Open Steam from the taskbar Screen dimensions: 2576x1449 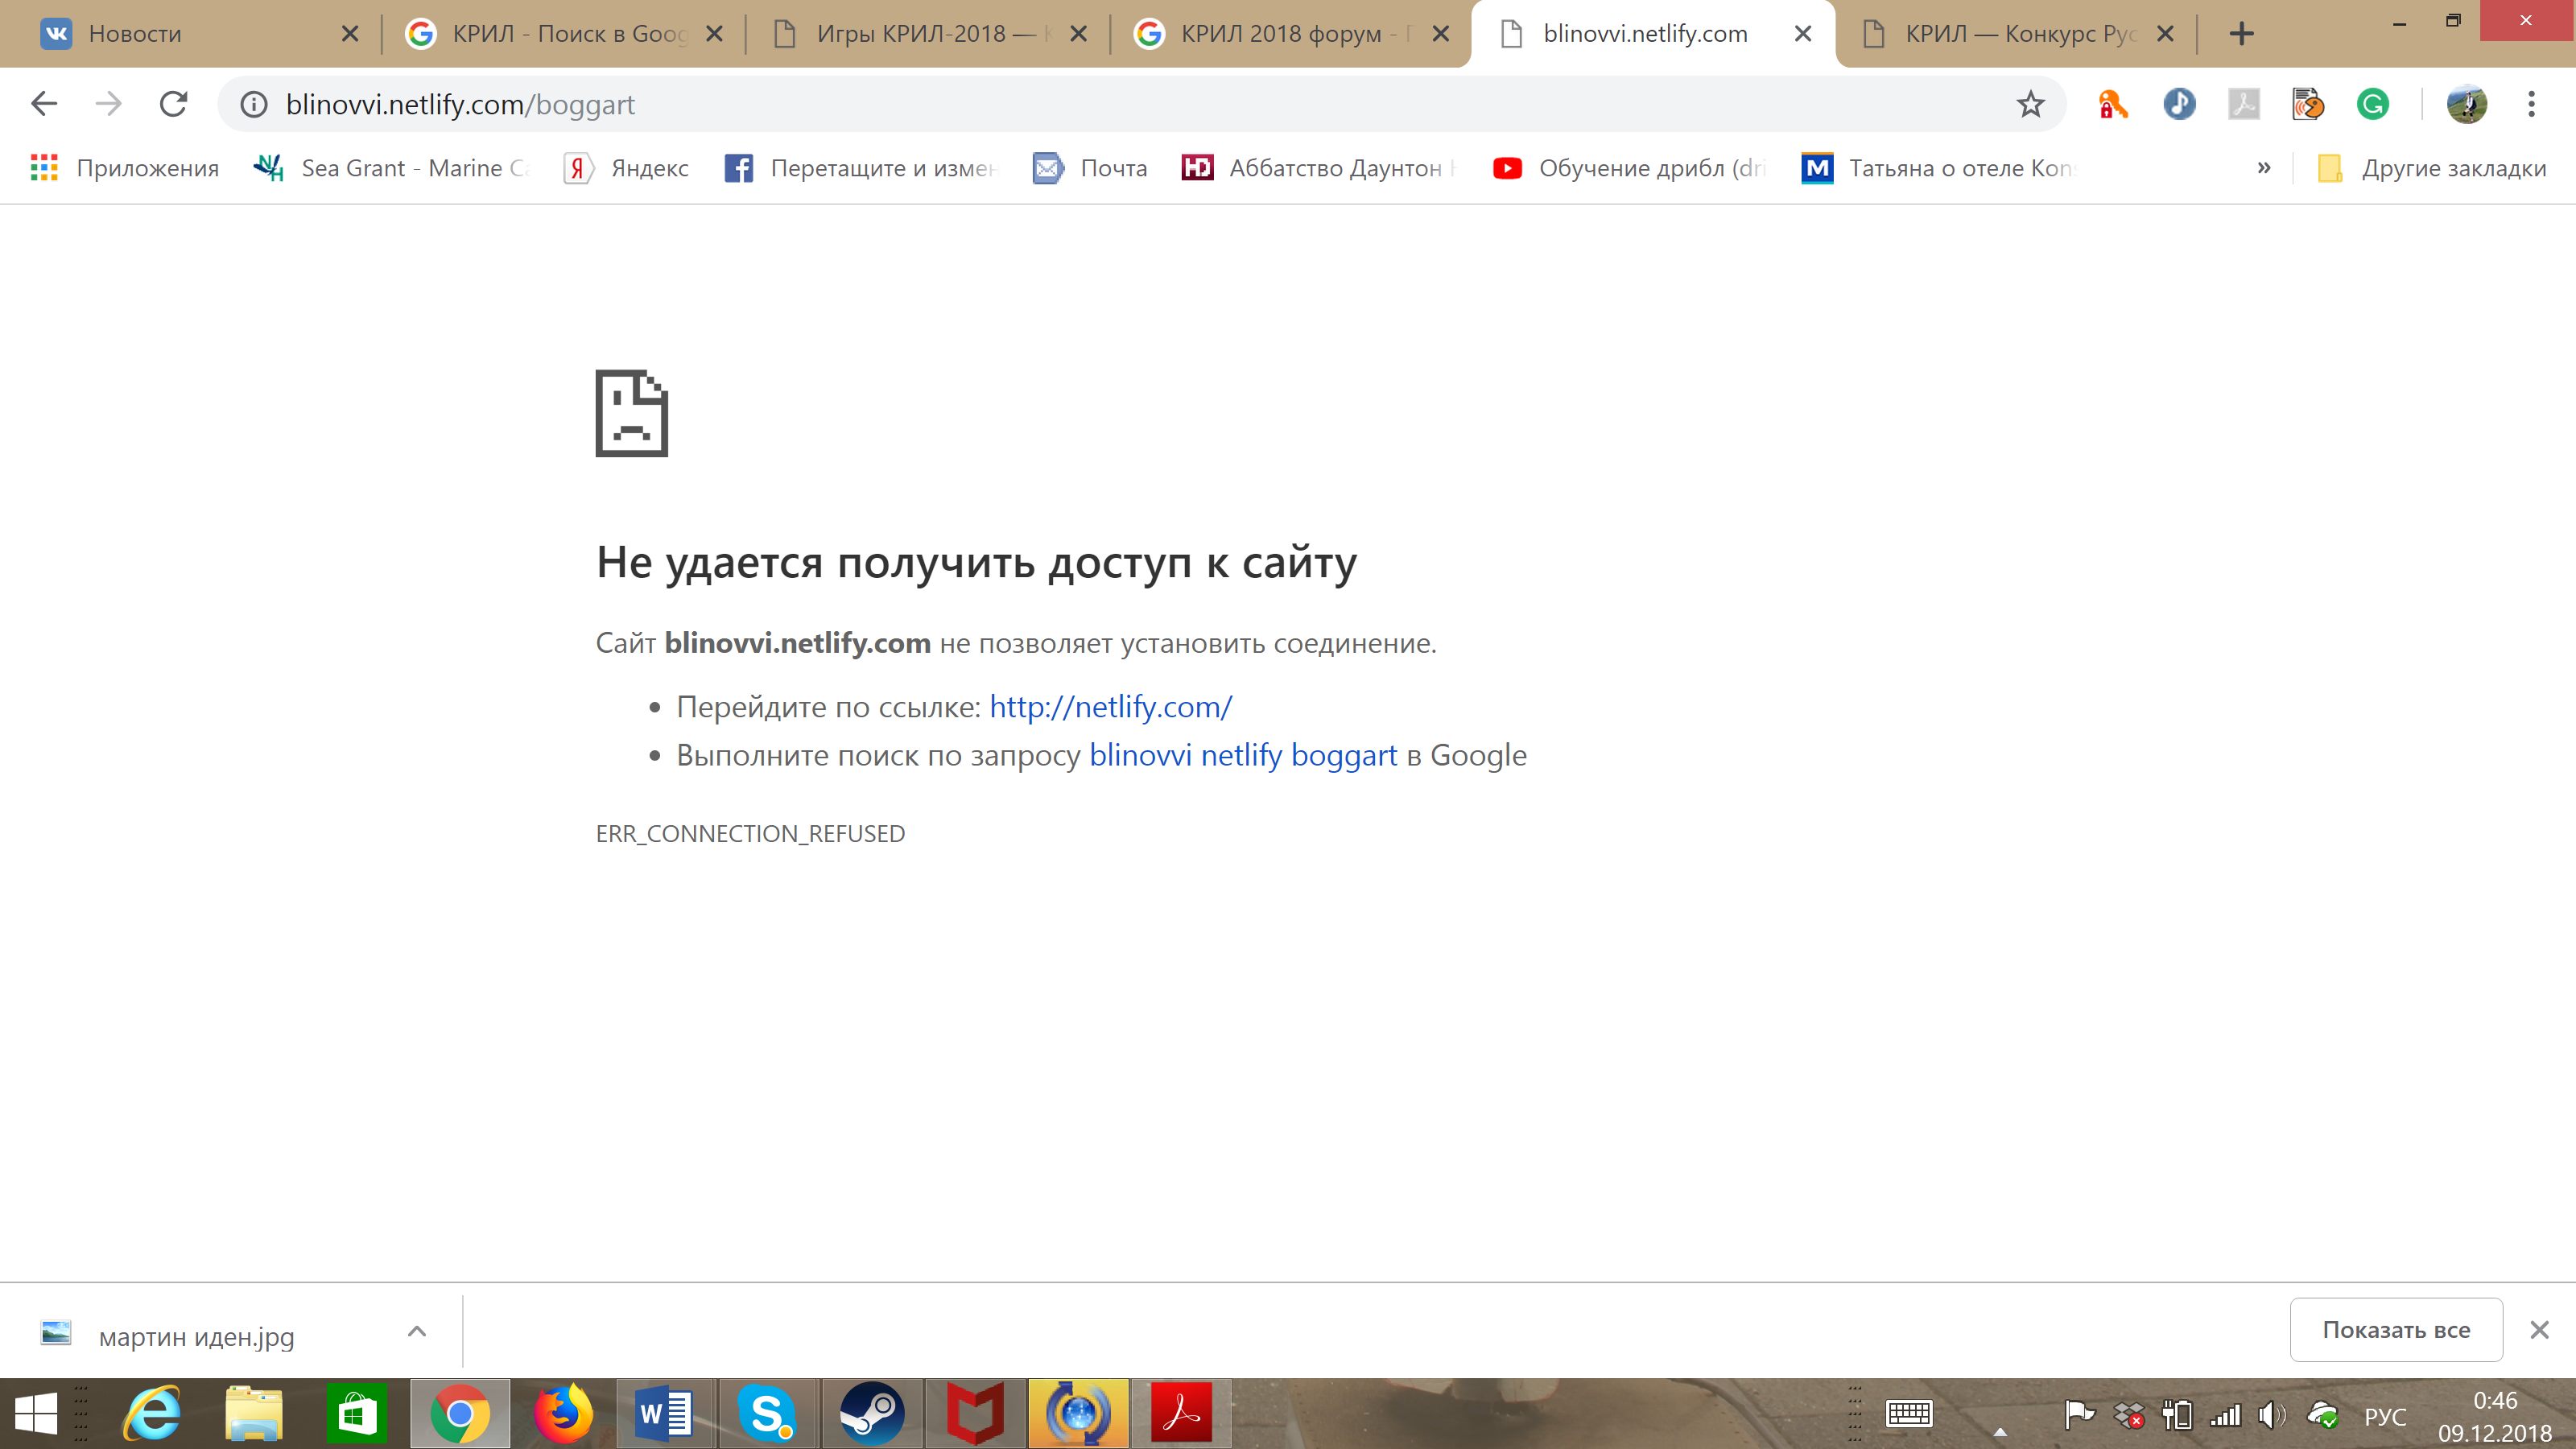coord(872,1414)
